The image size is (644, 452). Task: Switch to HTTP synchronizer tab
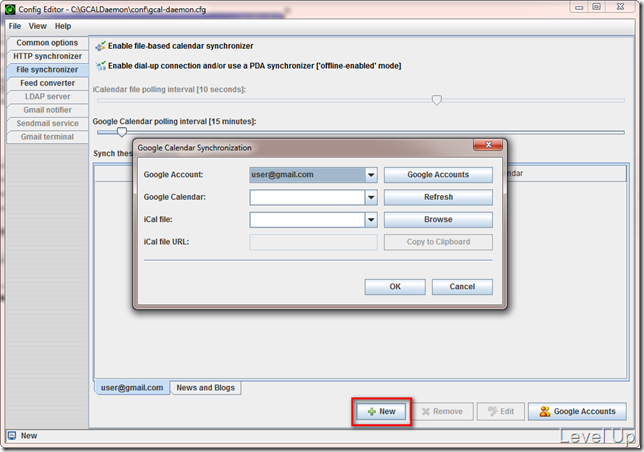click(x=47, y=56)
